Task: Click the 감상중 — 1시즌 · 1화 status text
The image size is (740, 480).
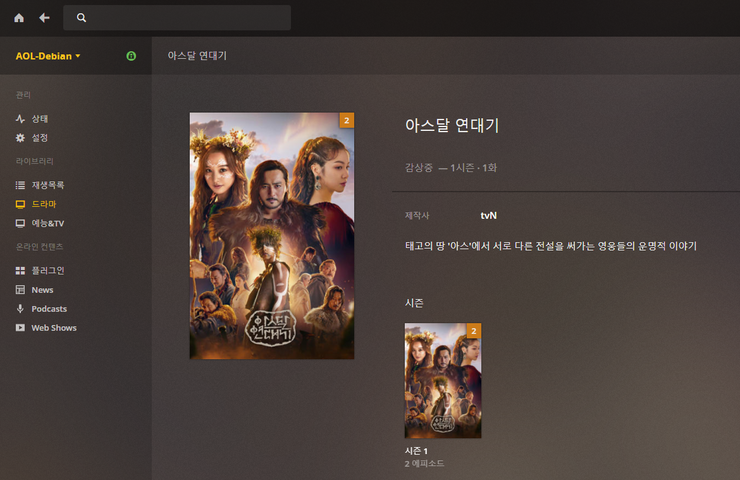Action: coord(451,168)
